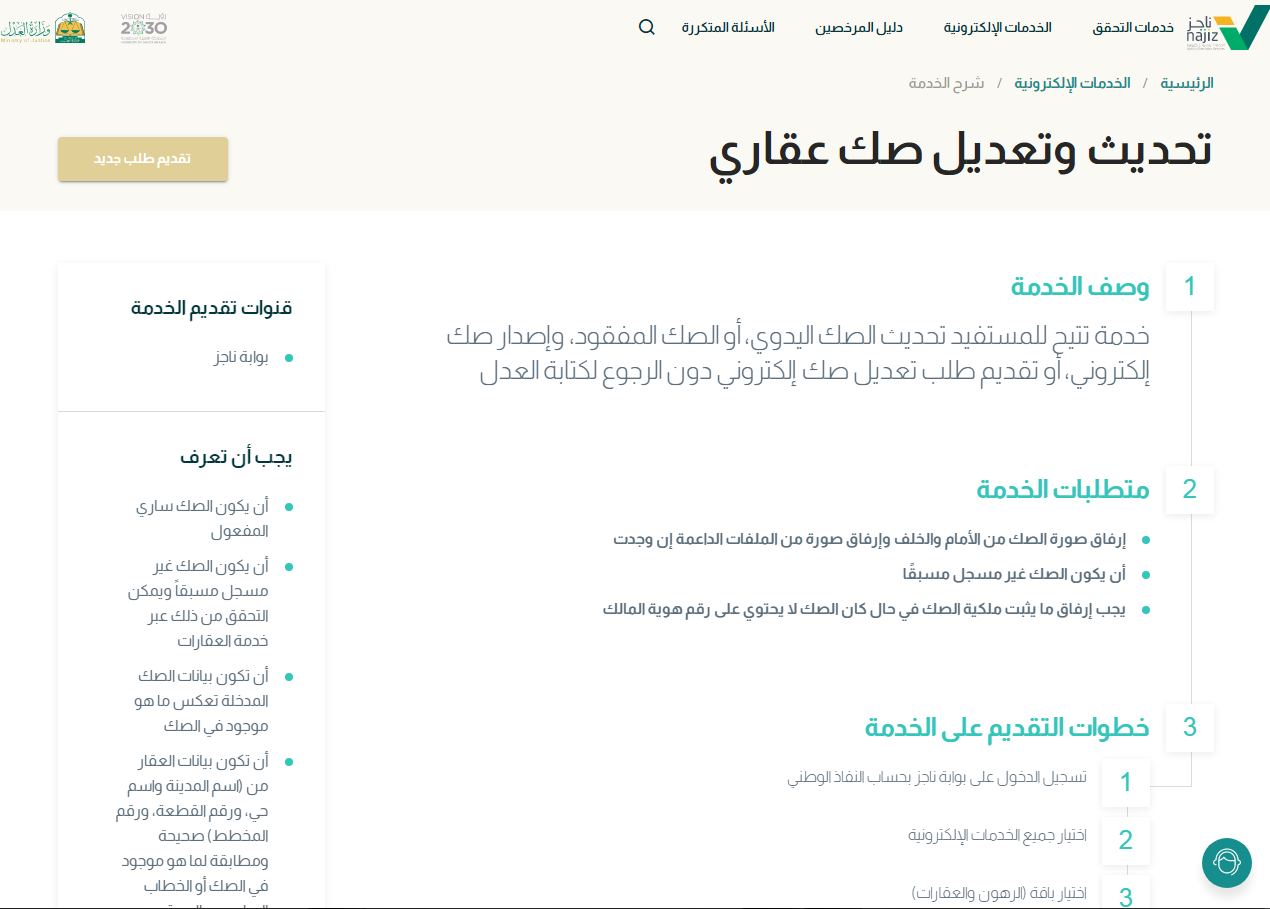Click the Najiz logo
Image resolution: width=1270 pixels, height=909 pixels.
pyautogui.click(x=1227, y=27)
